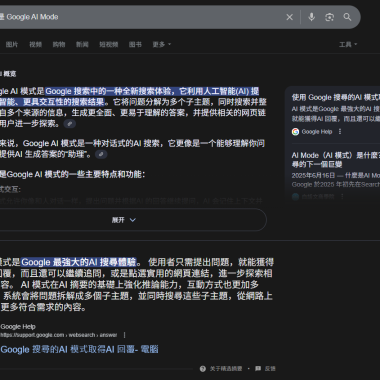Open the 更多 dropdown menu
The height and width of the screenshot is (380, 380).
click(162, 44)
